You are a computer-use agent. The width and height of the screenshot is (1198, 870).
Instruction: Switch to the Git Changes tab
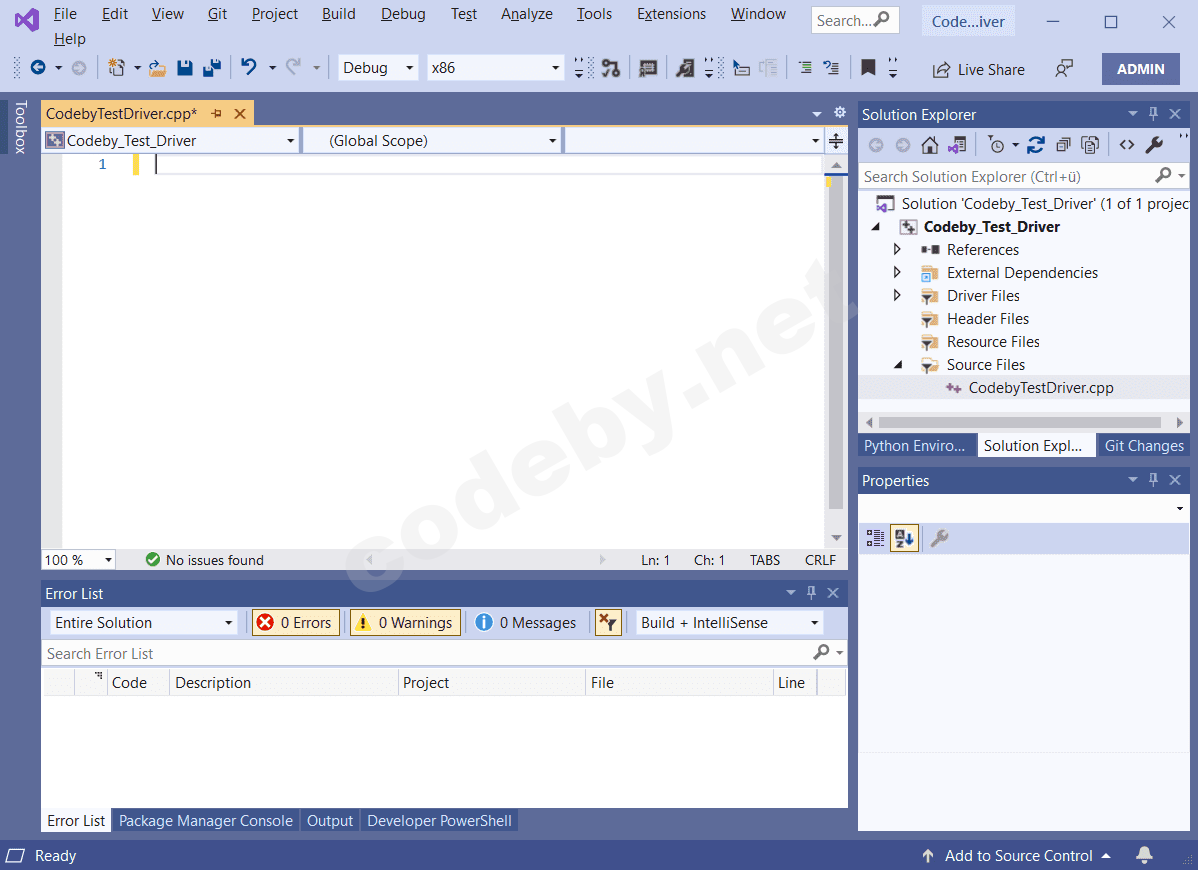click(1144, 445)
